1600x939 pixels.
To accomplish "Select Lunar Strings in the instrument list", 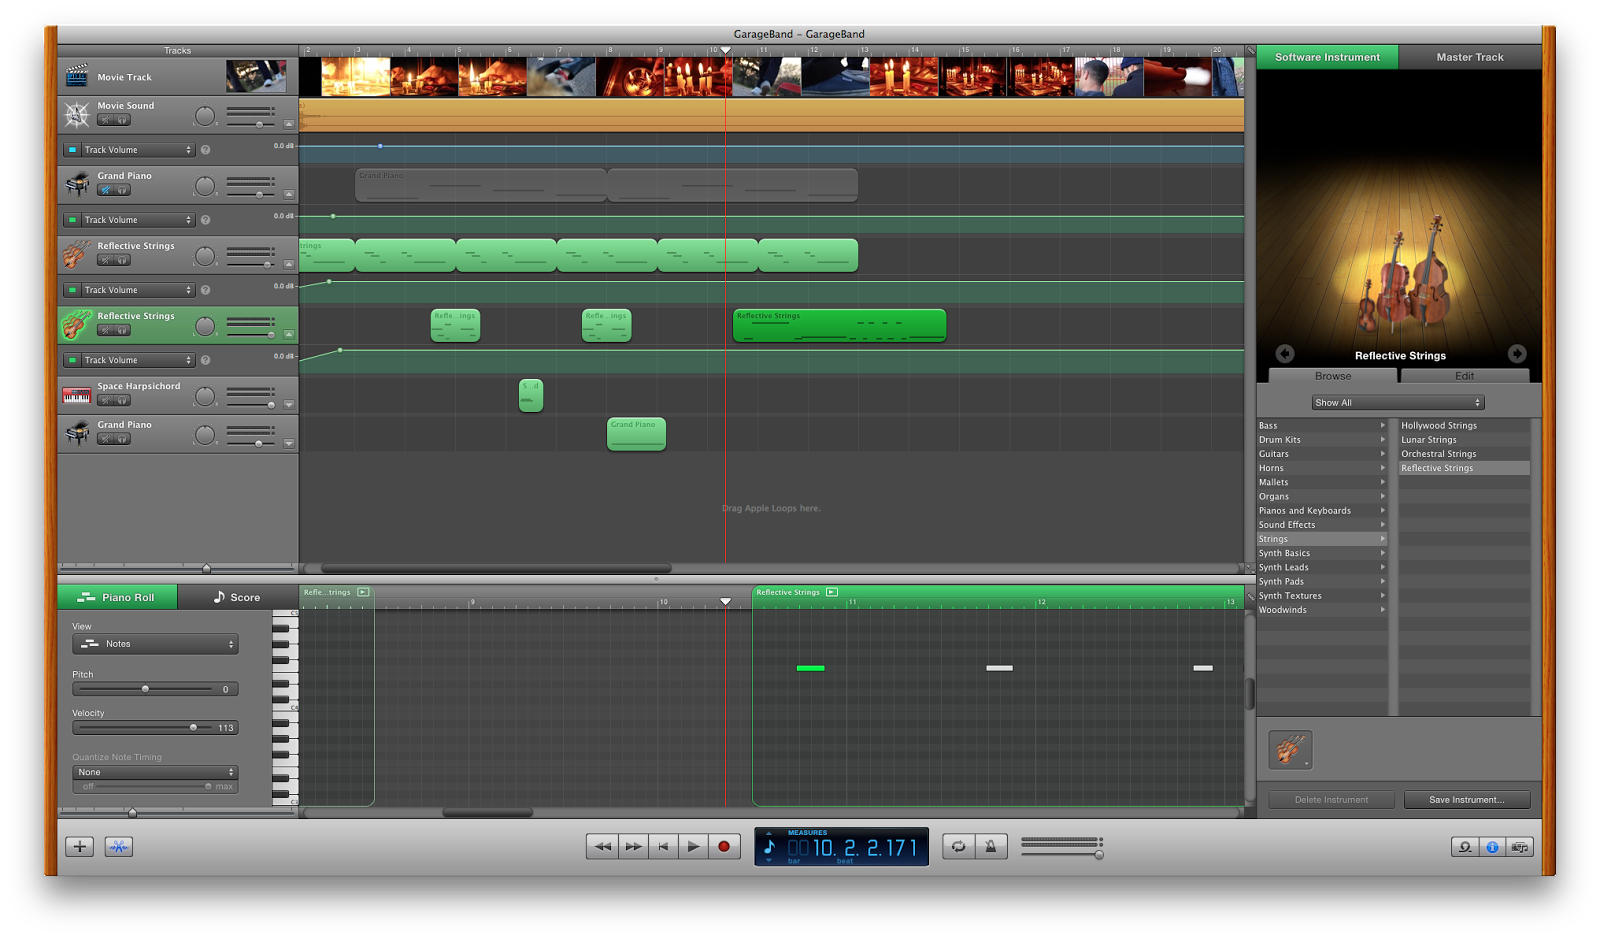I will click(1464, 440).
